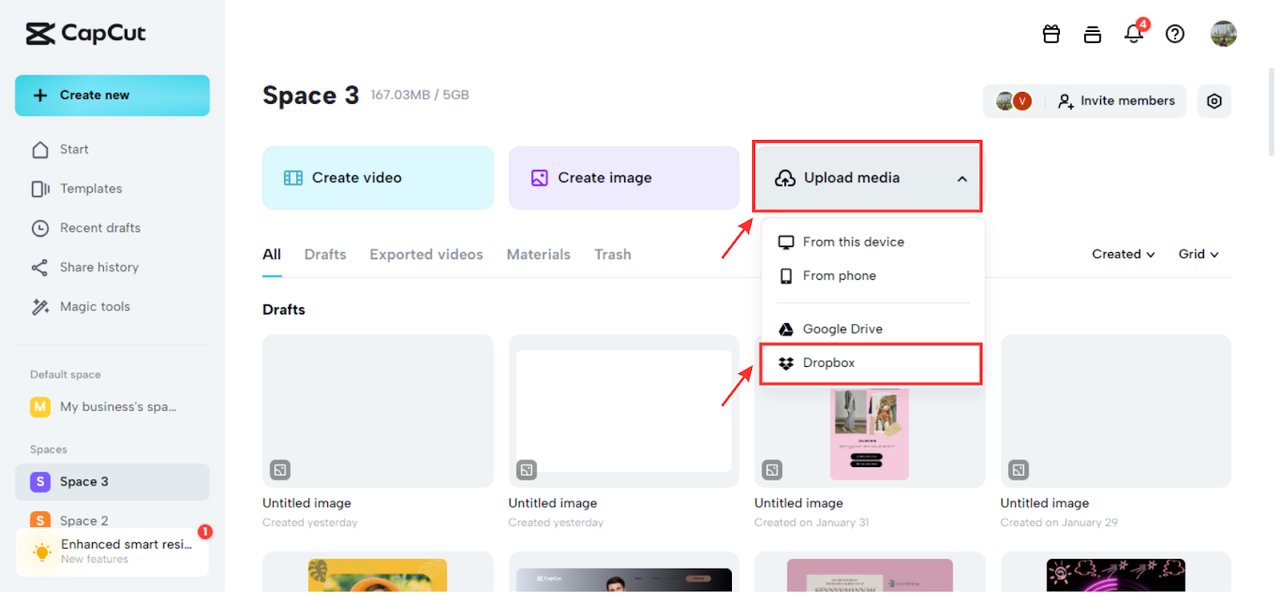Switch to the All tab
The image size is (1280, 595).
(272, 255)
